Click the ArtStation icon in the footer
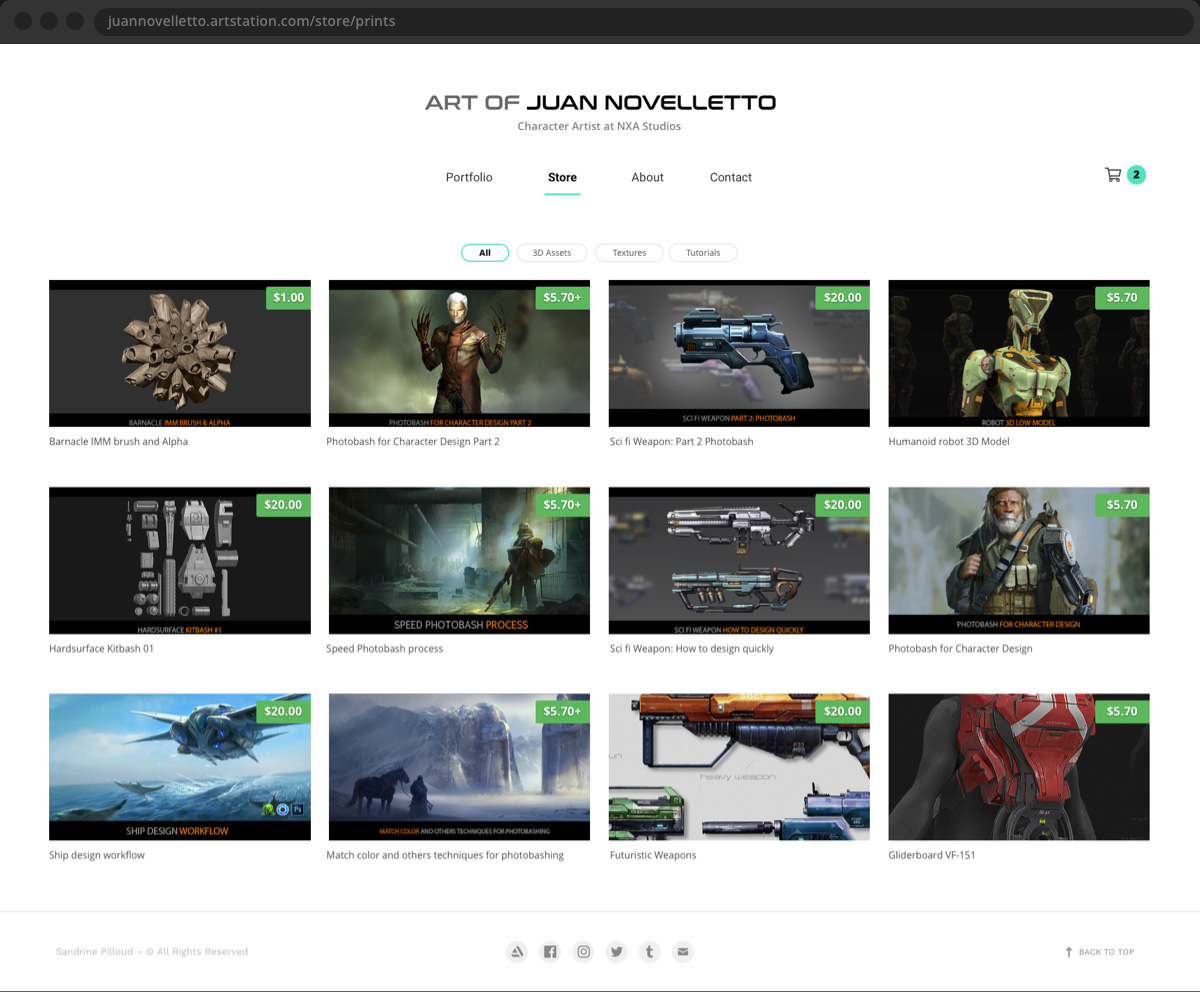Viewport: 1200px width, 992px height. [517, 951]
